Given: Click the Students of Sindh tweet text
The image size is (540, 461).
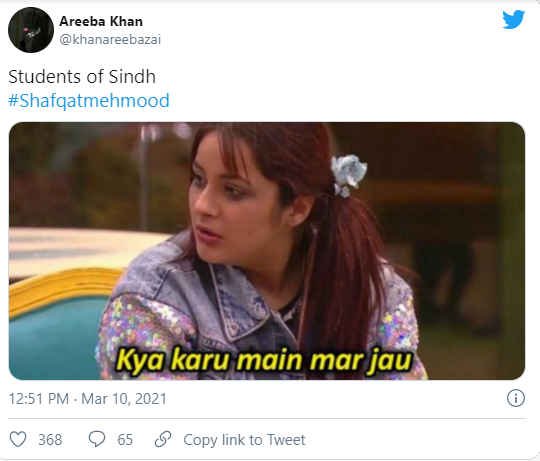Looking at the screenshot, I should tap(82, 76).
